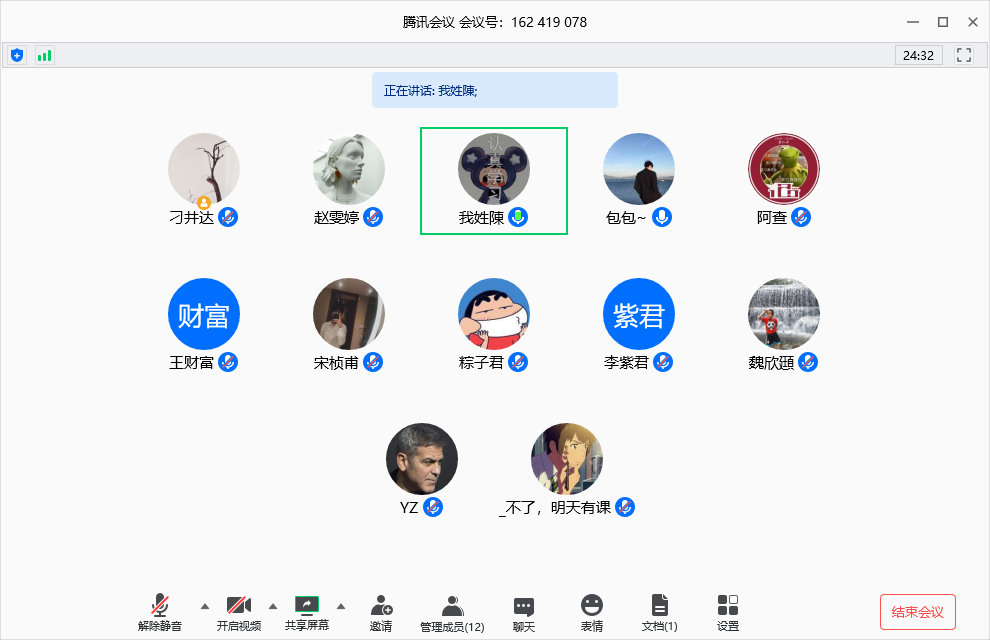Open the Invite (邀请) icon
The width and height of the screenshot is (990, 640).
[x=381, y=612]
